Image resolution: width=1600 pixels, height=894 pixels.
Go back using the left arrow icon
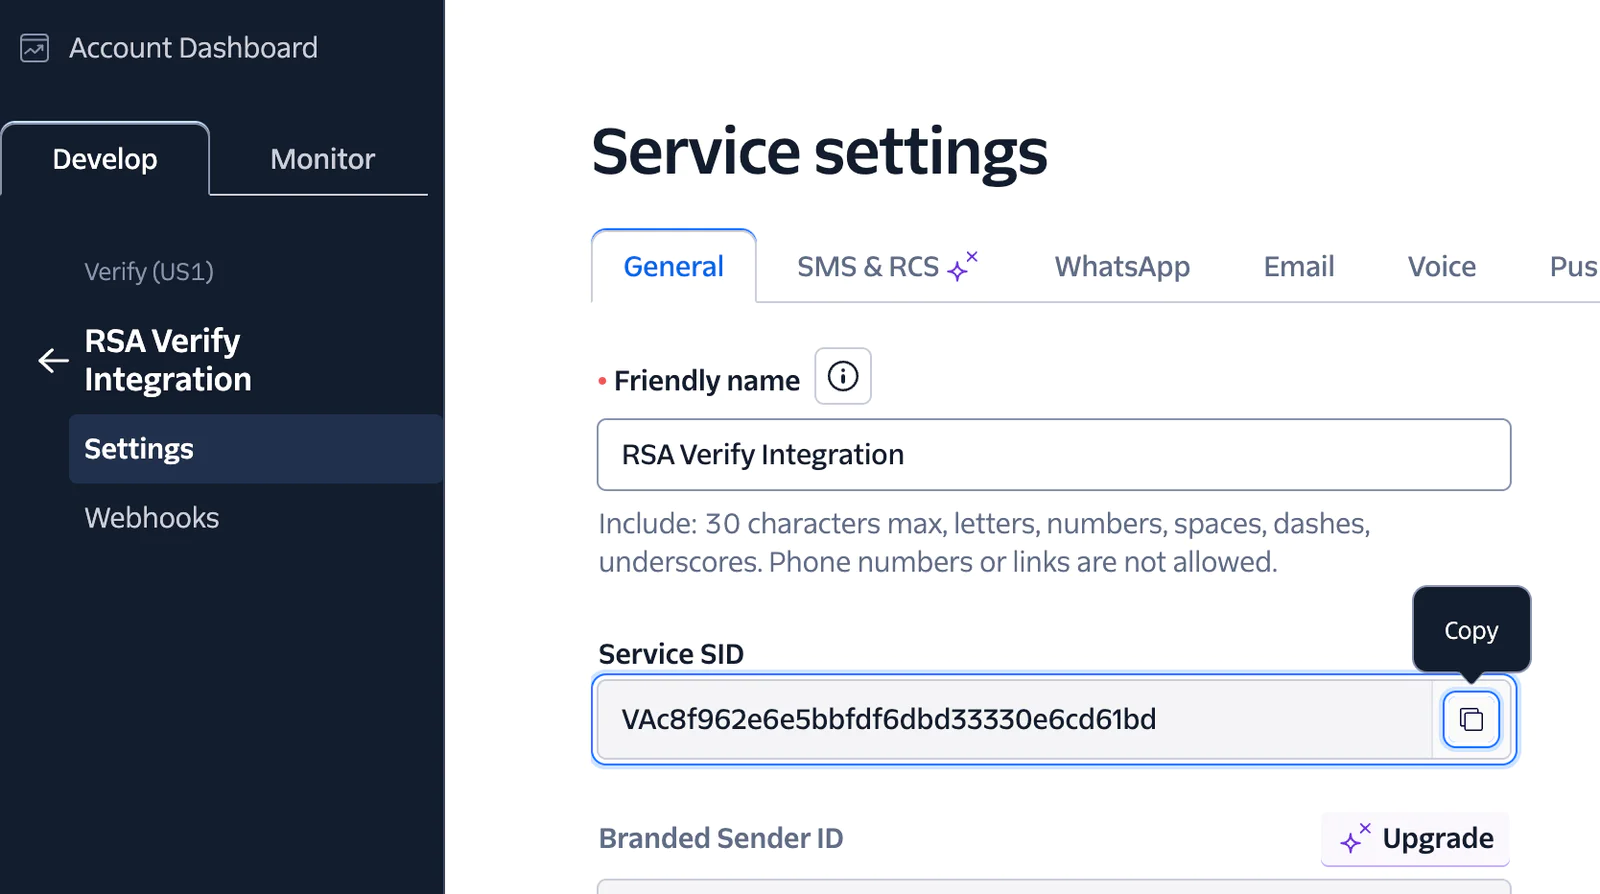pyautogui.click(x=53, y=360)
